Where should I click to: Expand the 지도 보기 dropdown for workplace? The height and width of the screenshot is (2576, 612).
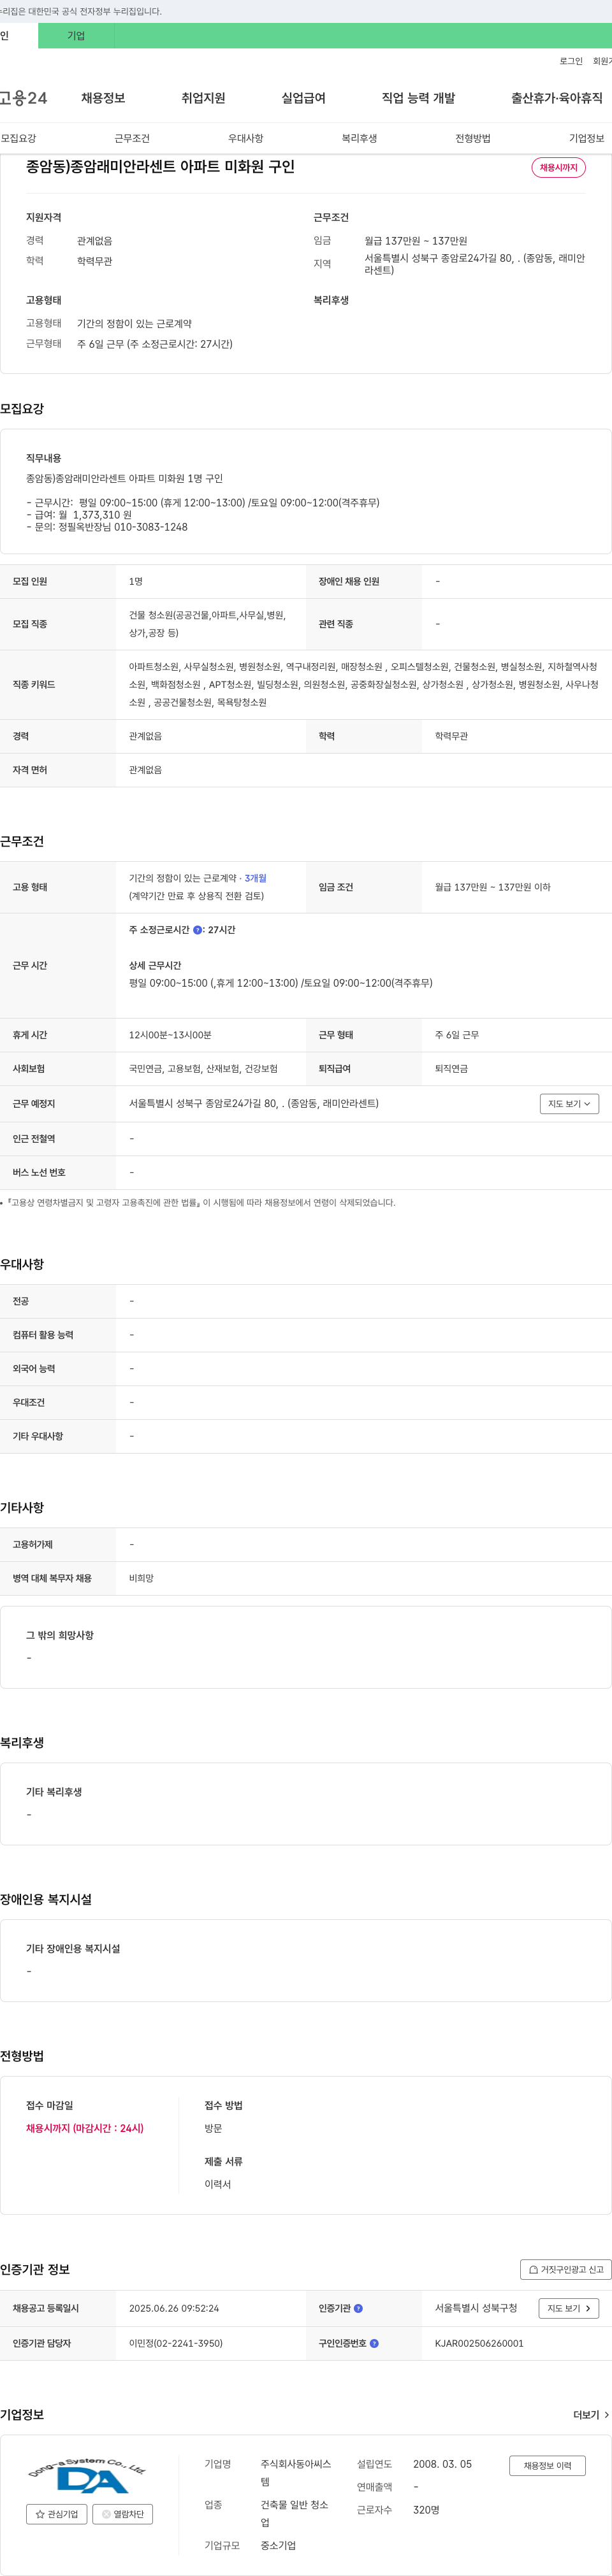click(569, 1103)
